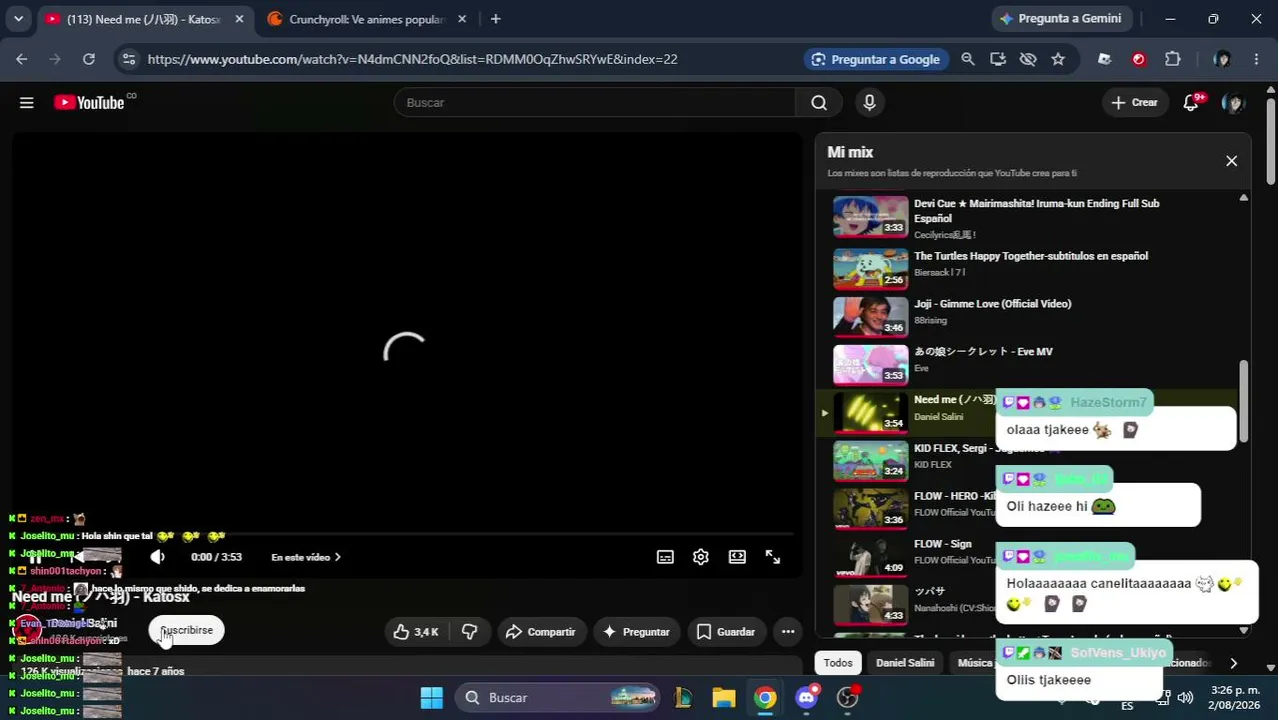
Task: Select the Daniel Salini filter chip
Action: pyautogui.click(x=905, y=662)
